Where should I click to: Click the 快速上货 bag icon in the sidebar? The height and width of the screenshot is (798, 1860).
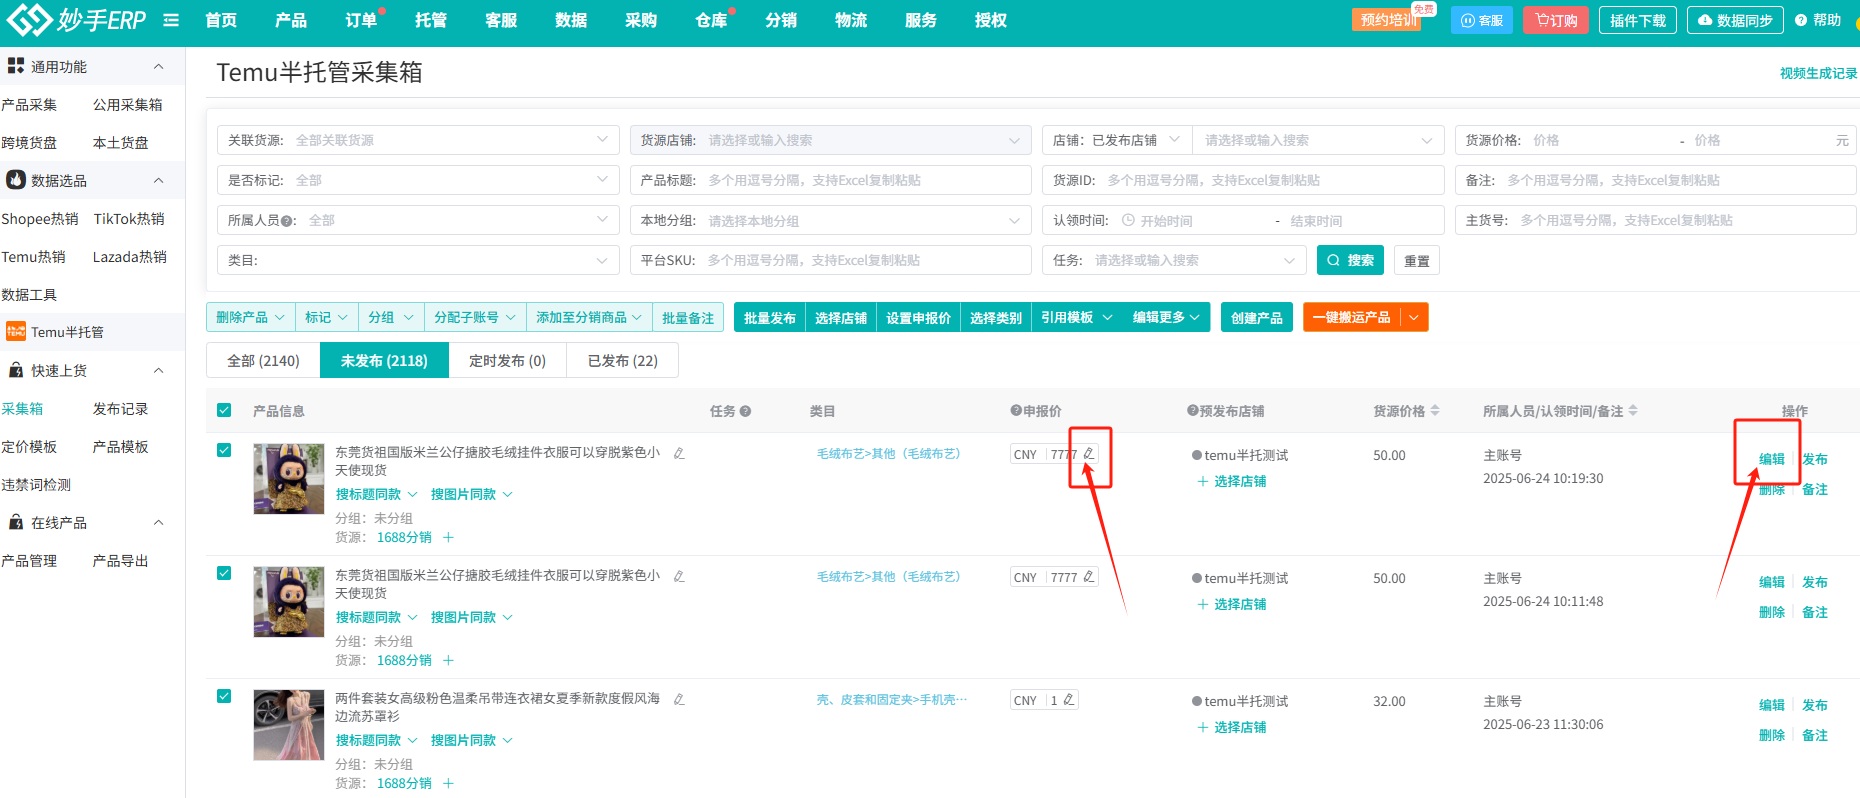(x=16, y=370)
